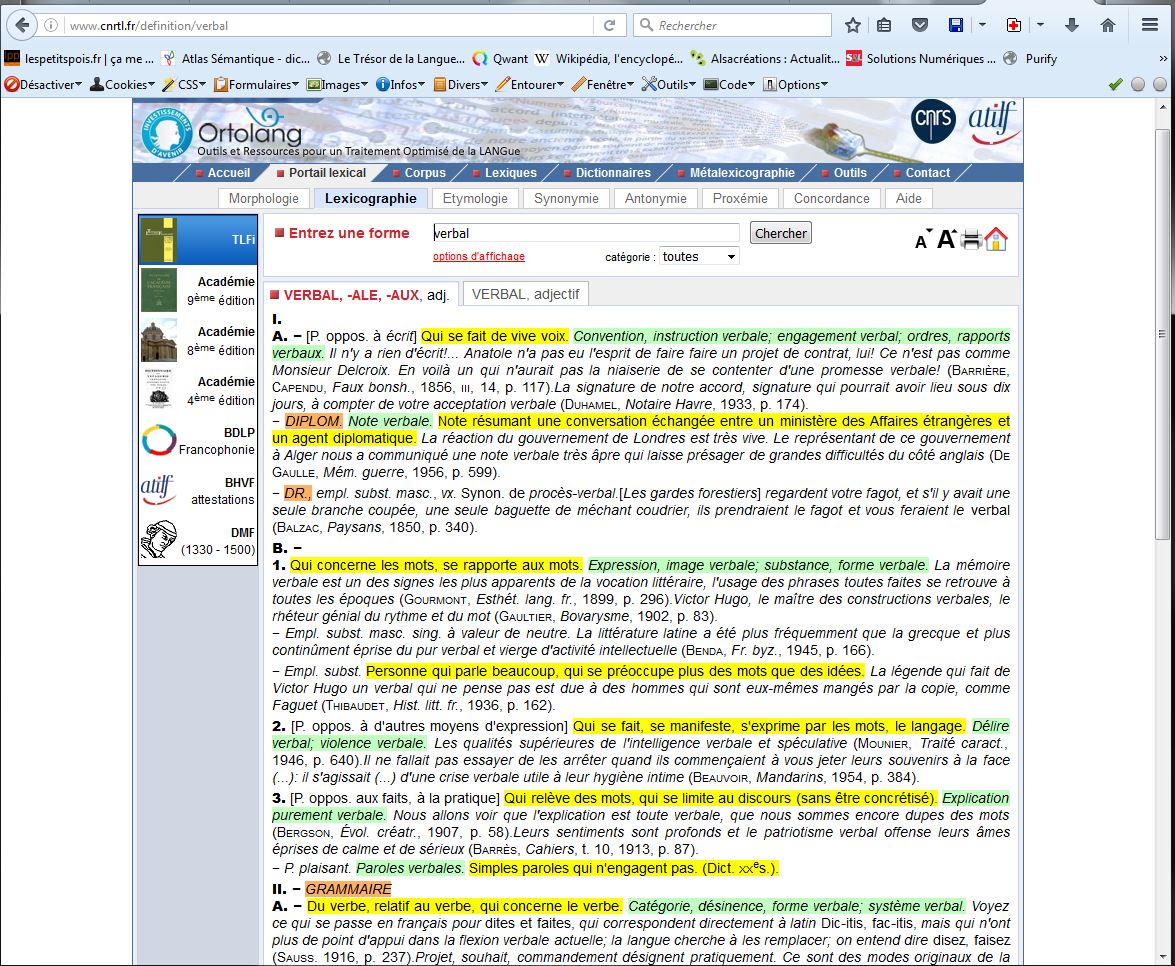Open BHVF attestations resource

click(x=198, y=491)
